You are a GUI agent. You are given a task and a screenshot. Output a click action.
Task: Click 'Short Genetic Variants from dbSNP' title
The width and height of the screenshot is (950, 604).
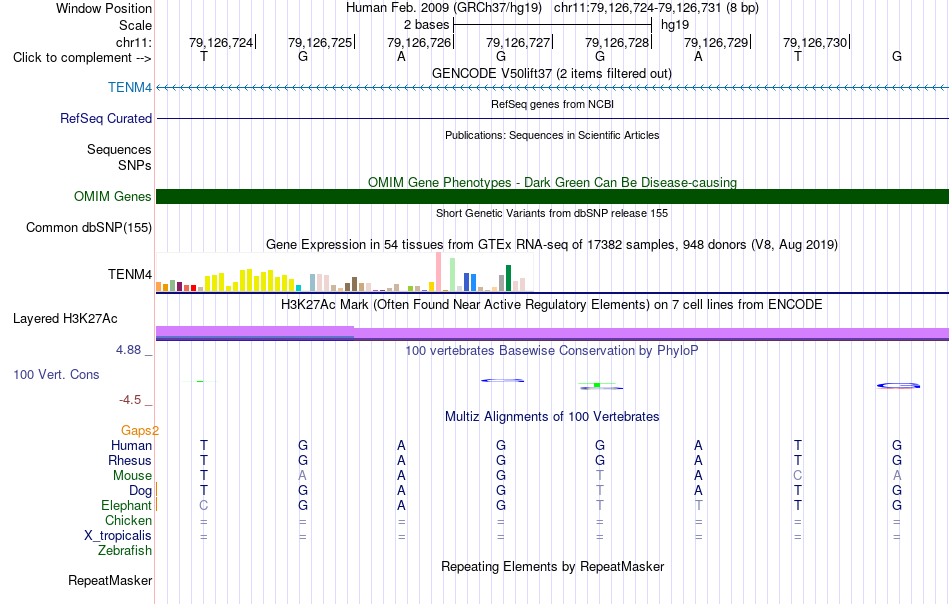tap(552, 213)
